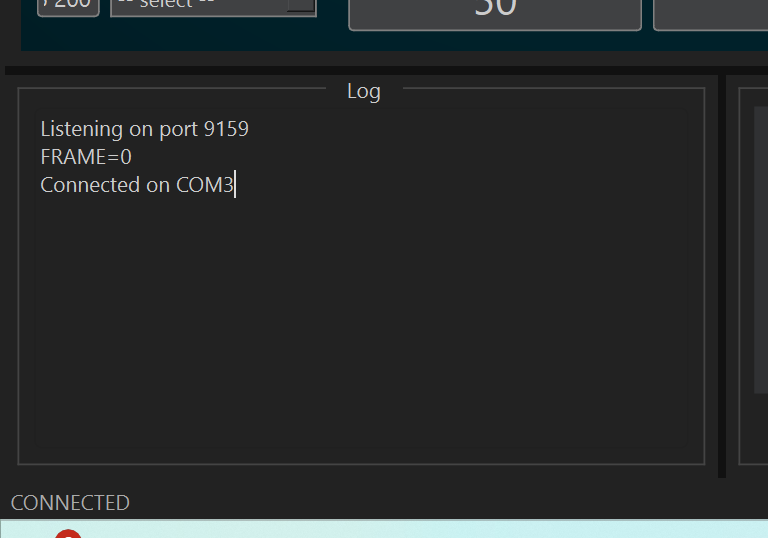Viewport: 768px width, 538px height.
Task: Click the scrollbar track in the right panel
Action: [761, 250]
